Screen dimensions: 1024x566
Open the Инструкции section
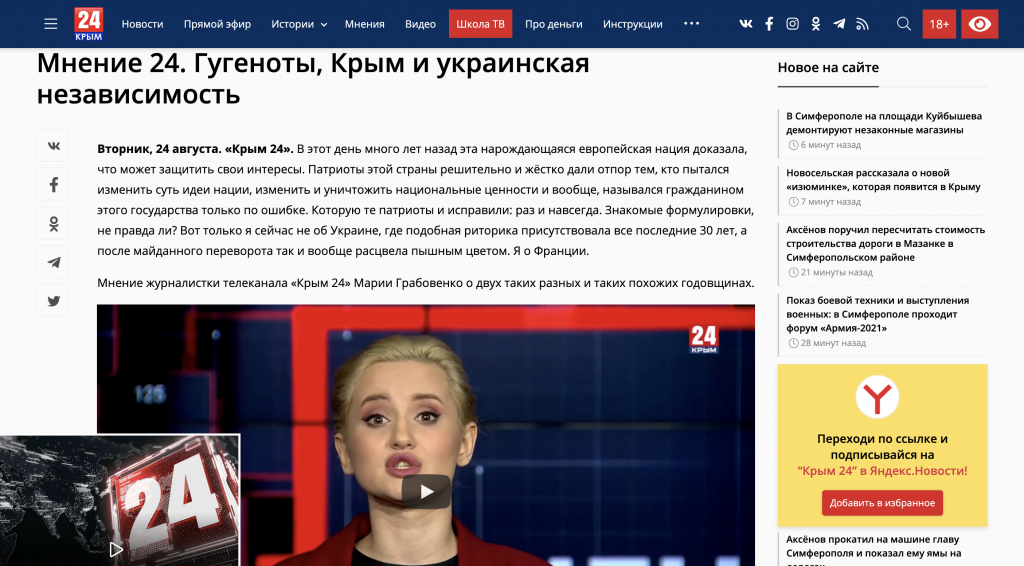click(x=632, y=24)
